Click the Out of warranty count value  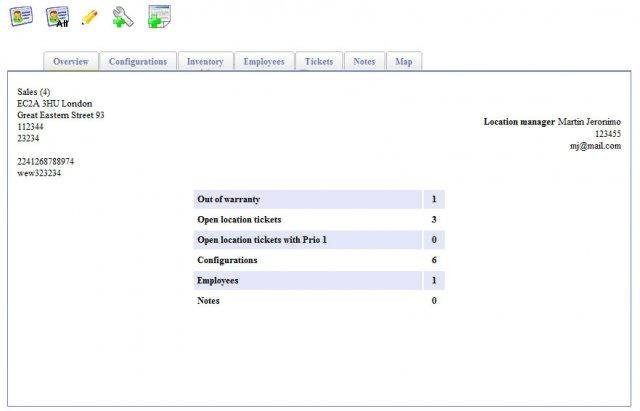pyautogui.click(x=434, y=199)
